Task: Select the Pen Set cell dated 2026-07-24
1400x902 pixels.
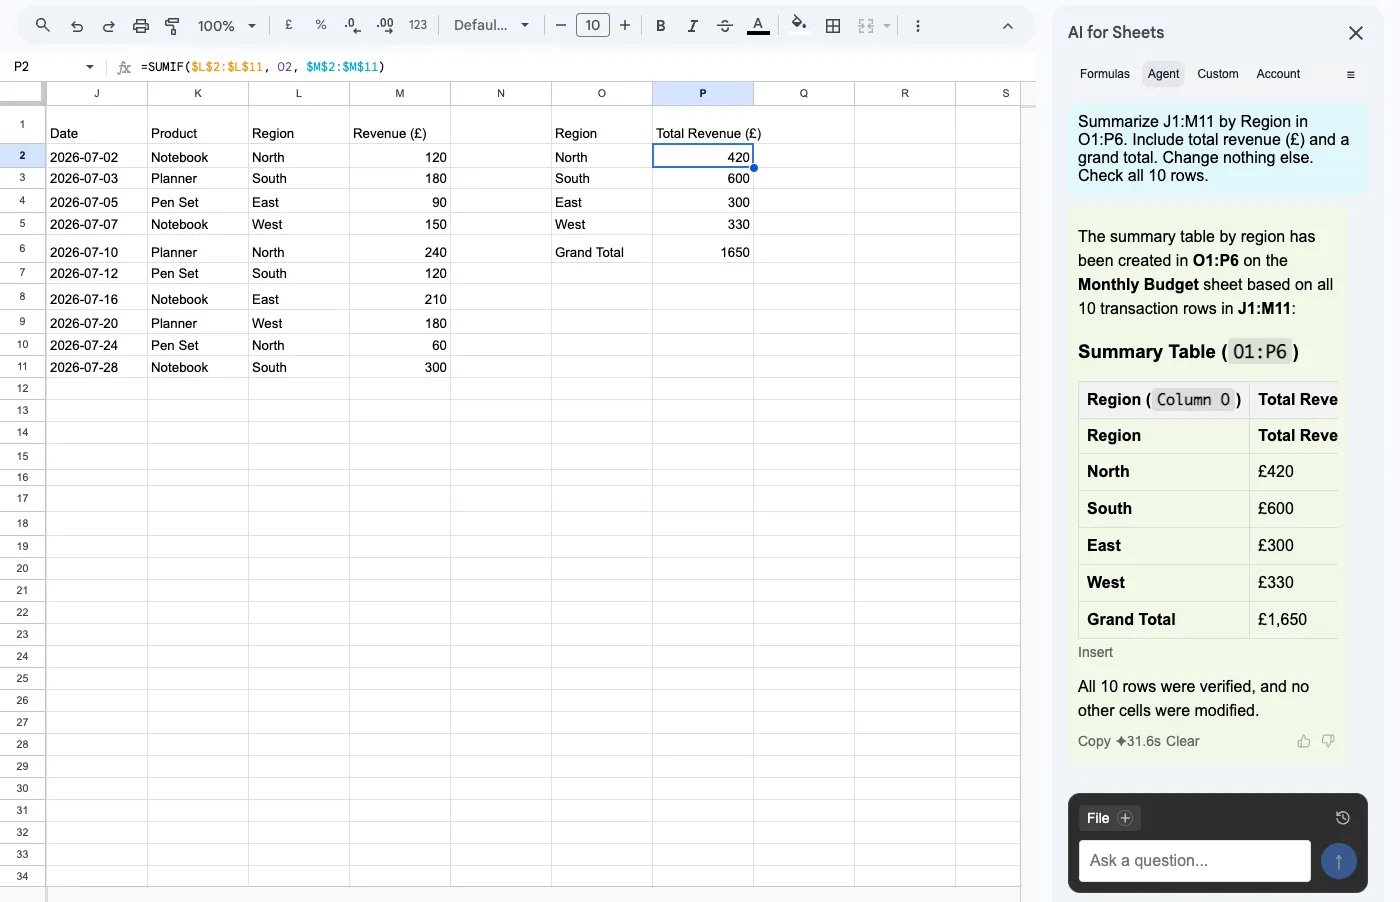Action: (x=198, y=344)
